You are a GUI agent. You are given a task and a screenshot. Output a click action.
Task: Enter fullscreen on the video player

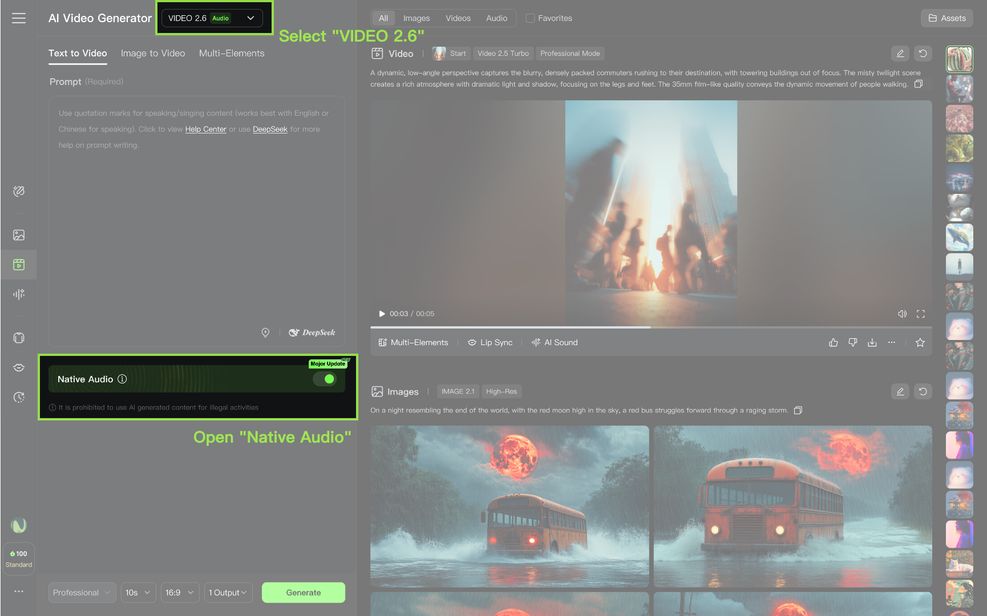[920, 314]
